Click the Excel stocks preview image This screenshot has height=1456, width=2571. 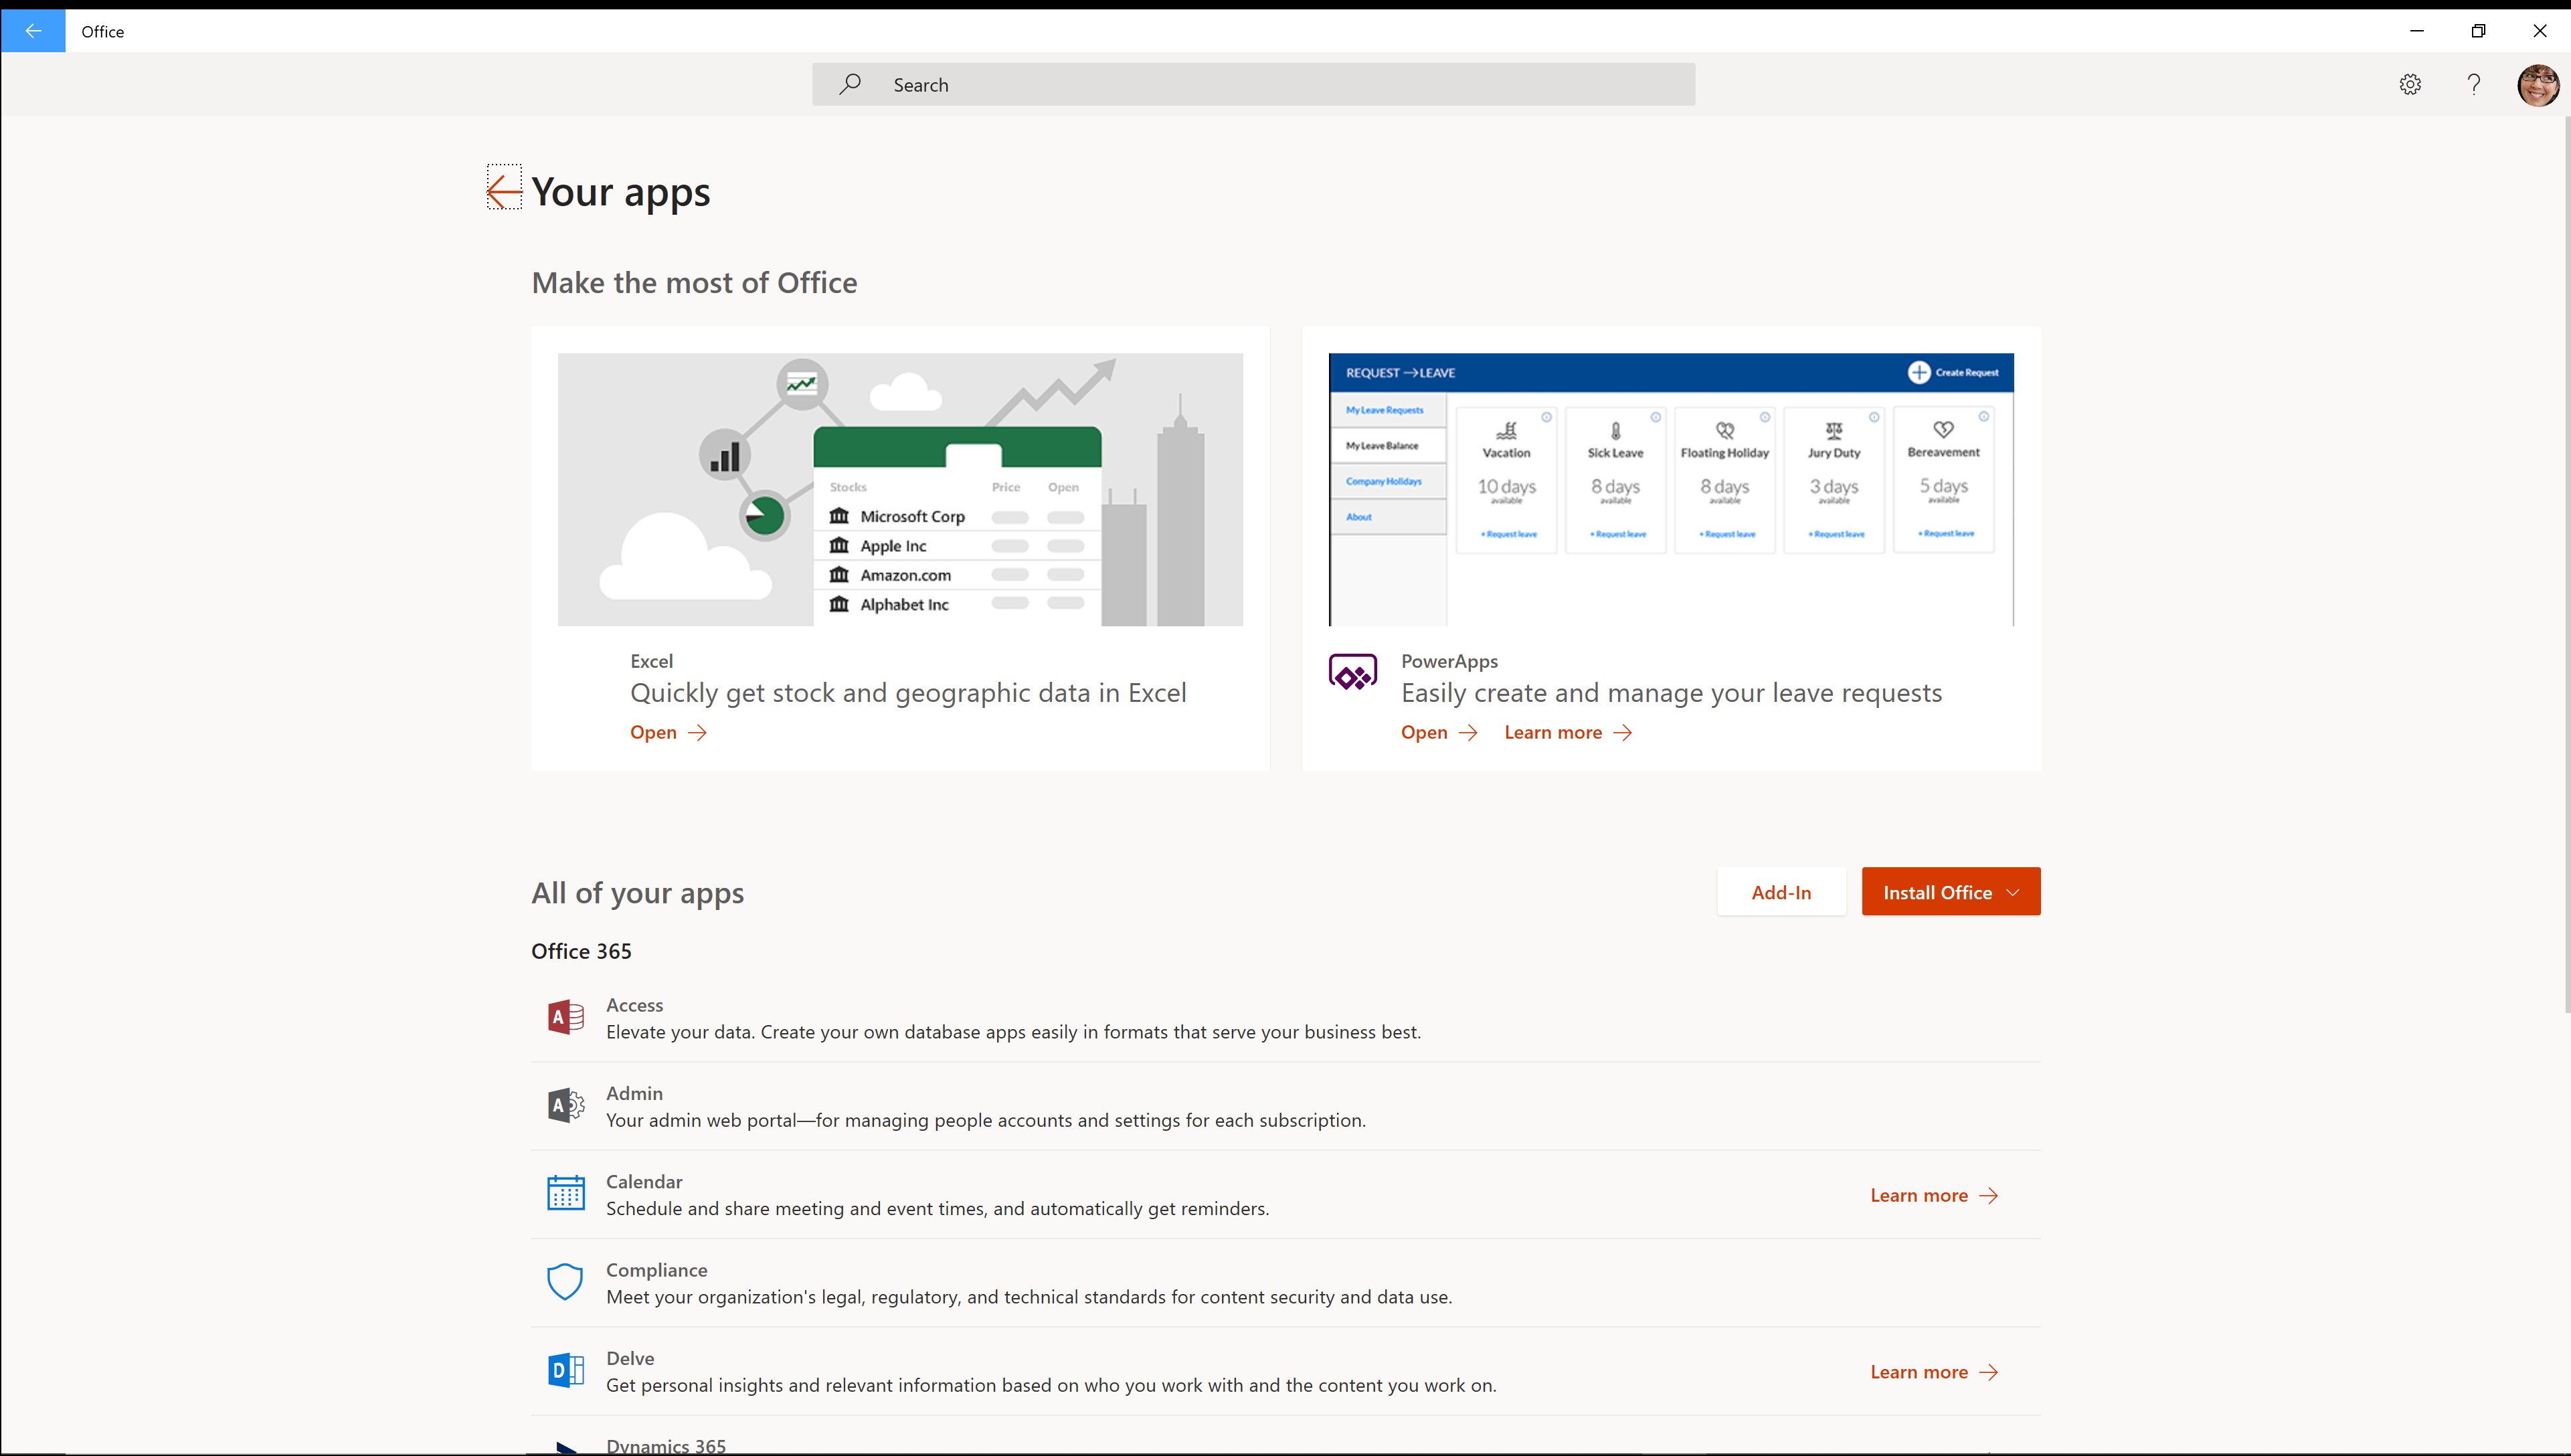coord(900,489)
